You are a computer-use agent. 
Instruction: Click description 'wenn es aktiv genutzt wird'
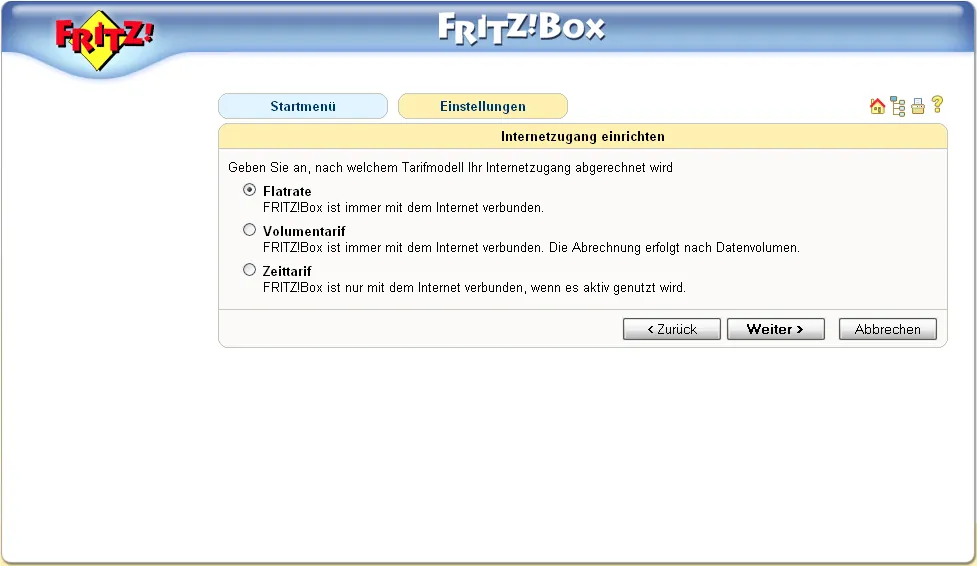(x=608, y=288)
